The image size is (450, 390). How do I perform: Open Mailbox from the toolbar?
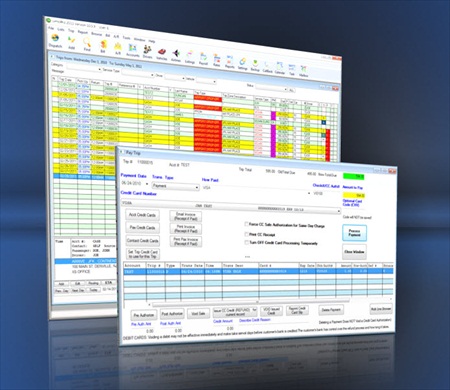click(303, 71)
